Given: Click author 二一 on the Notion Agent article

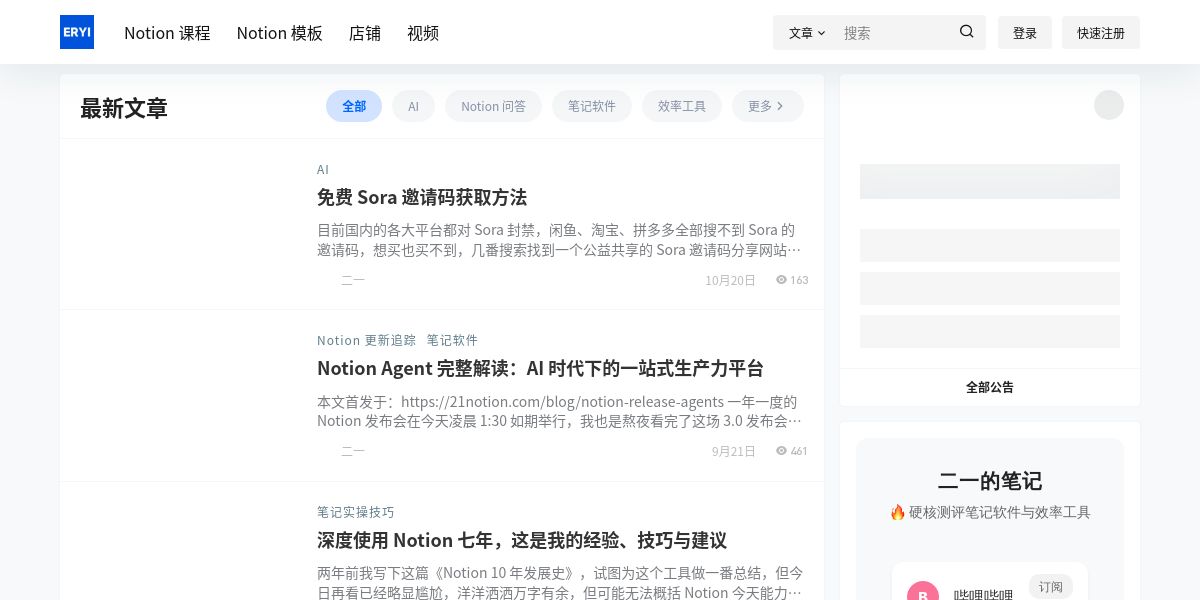Looking at the screenshot, I should click(x=353, y=451).
